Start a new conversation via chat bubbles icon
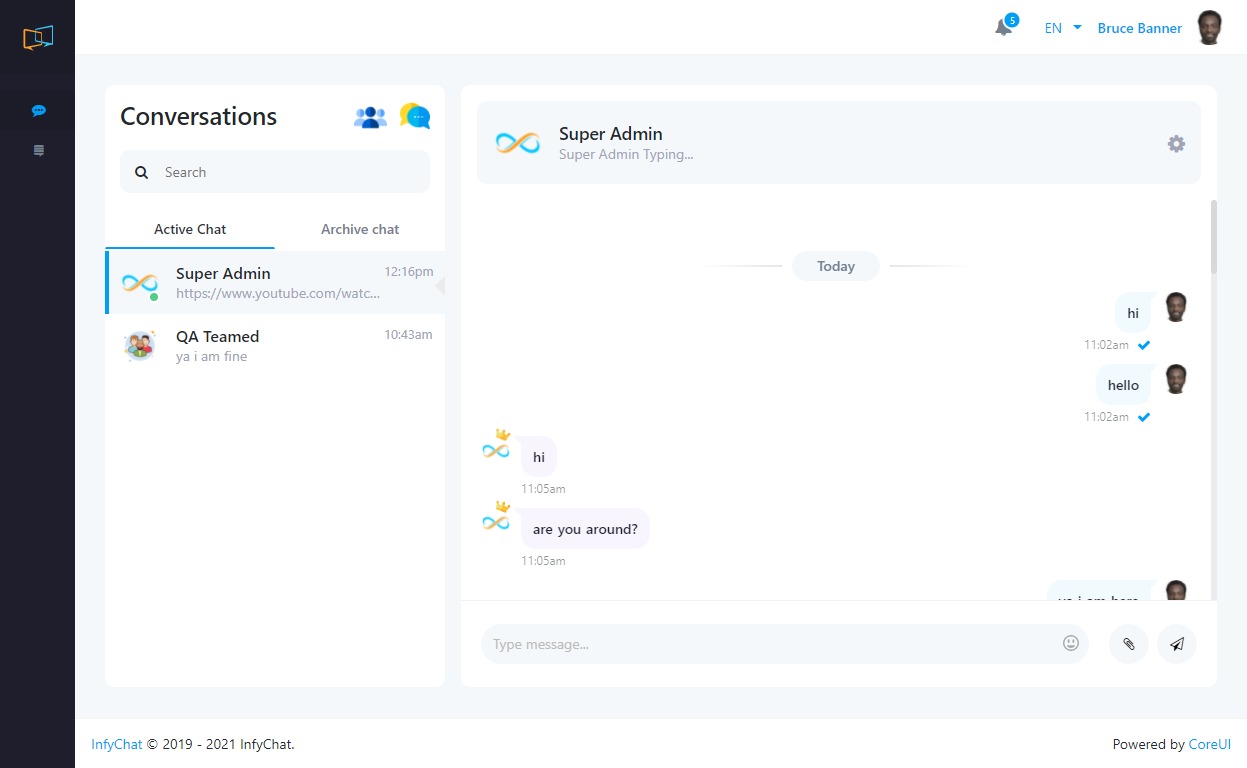 click(415, 117)
